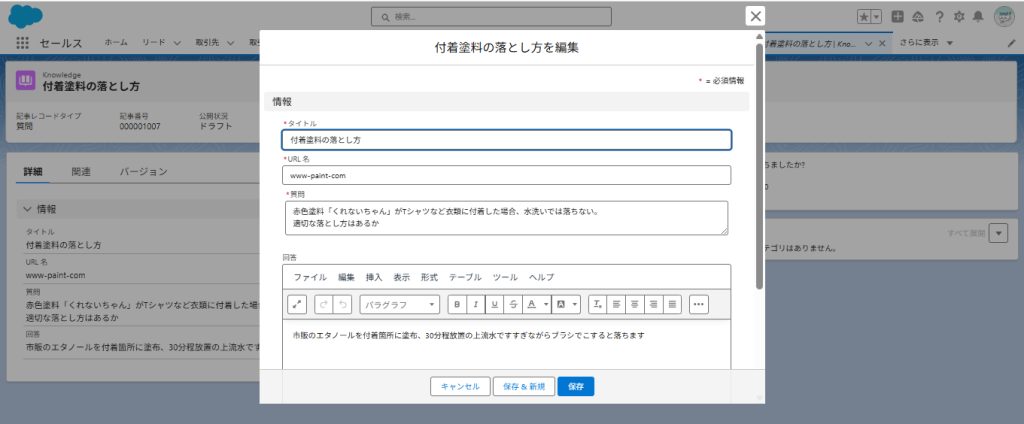This screenshot has height=424, width=1024.
Task: Click the Knowledge record book icon
Action: tap(25, 80)
